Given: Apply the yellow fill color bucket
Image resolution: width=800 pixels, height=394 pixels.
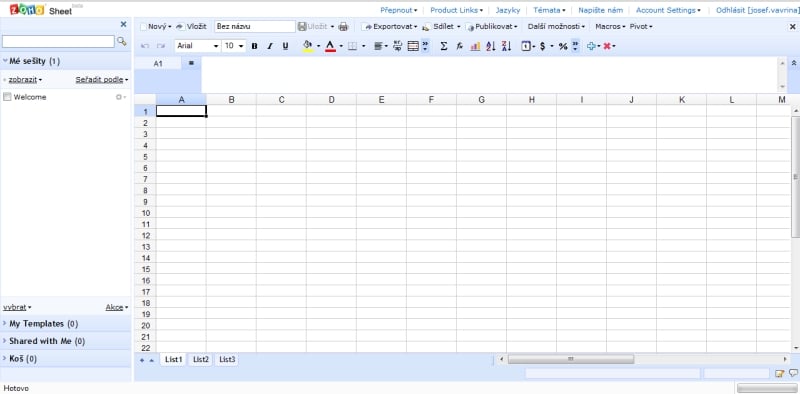Looking at the screenshot, I should [x=308, y=46].
